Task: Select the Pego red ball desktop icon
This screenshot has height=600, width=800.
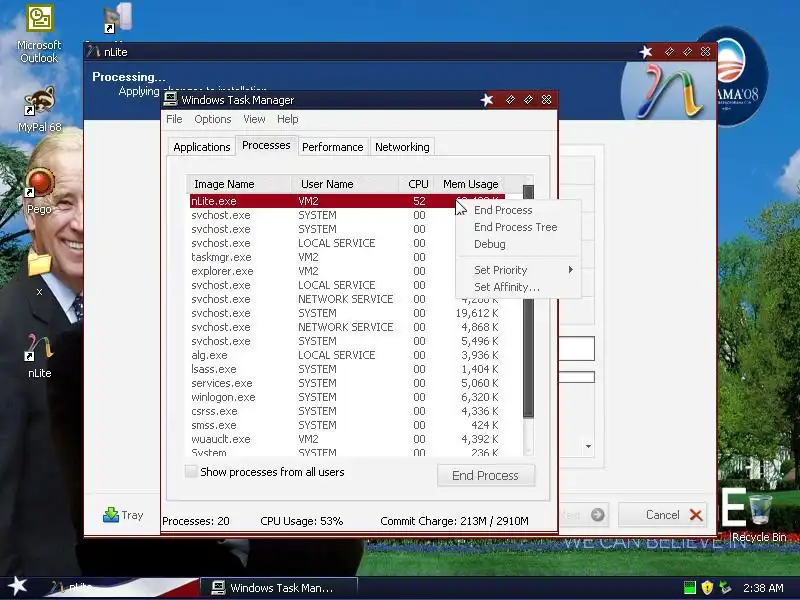Action: coord(39,191)
